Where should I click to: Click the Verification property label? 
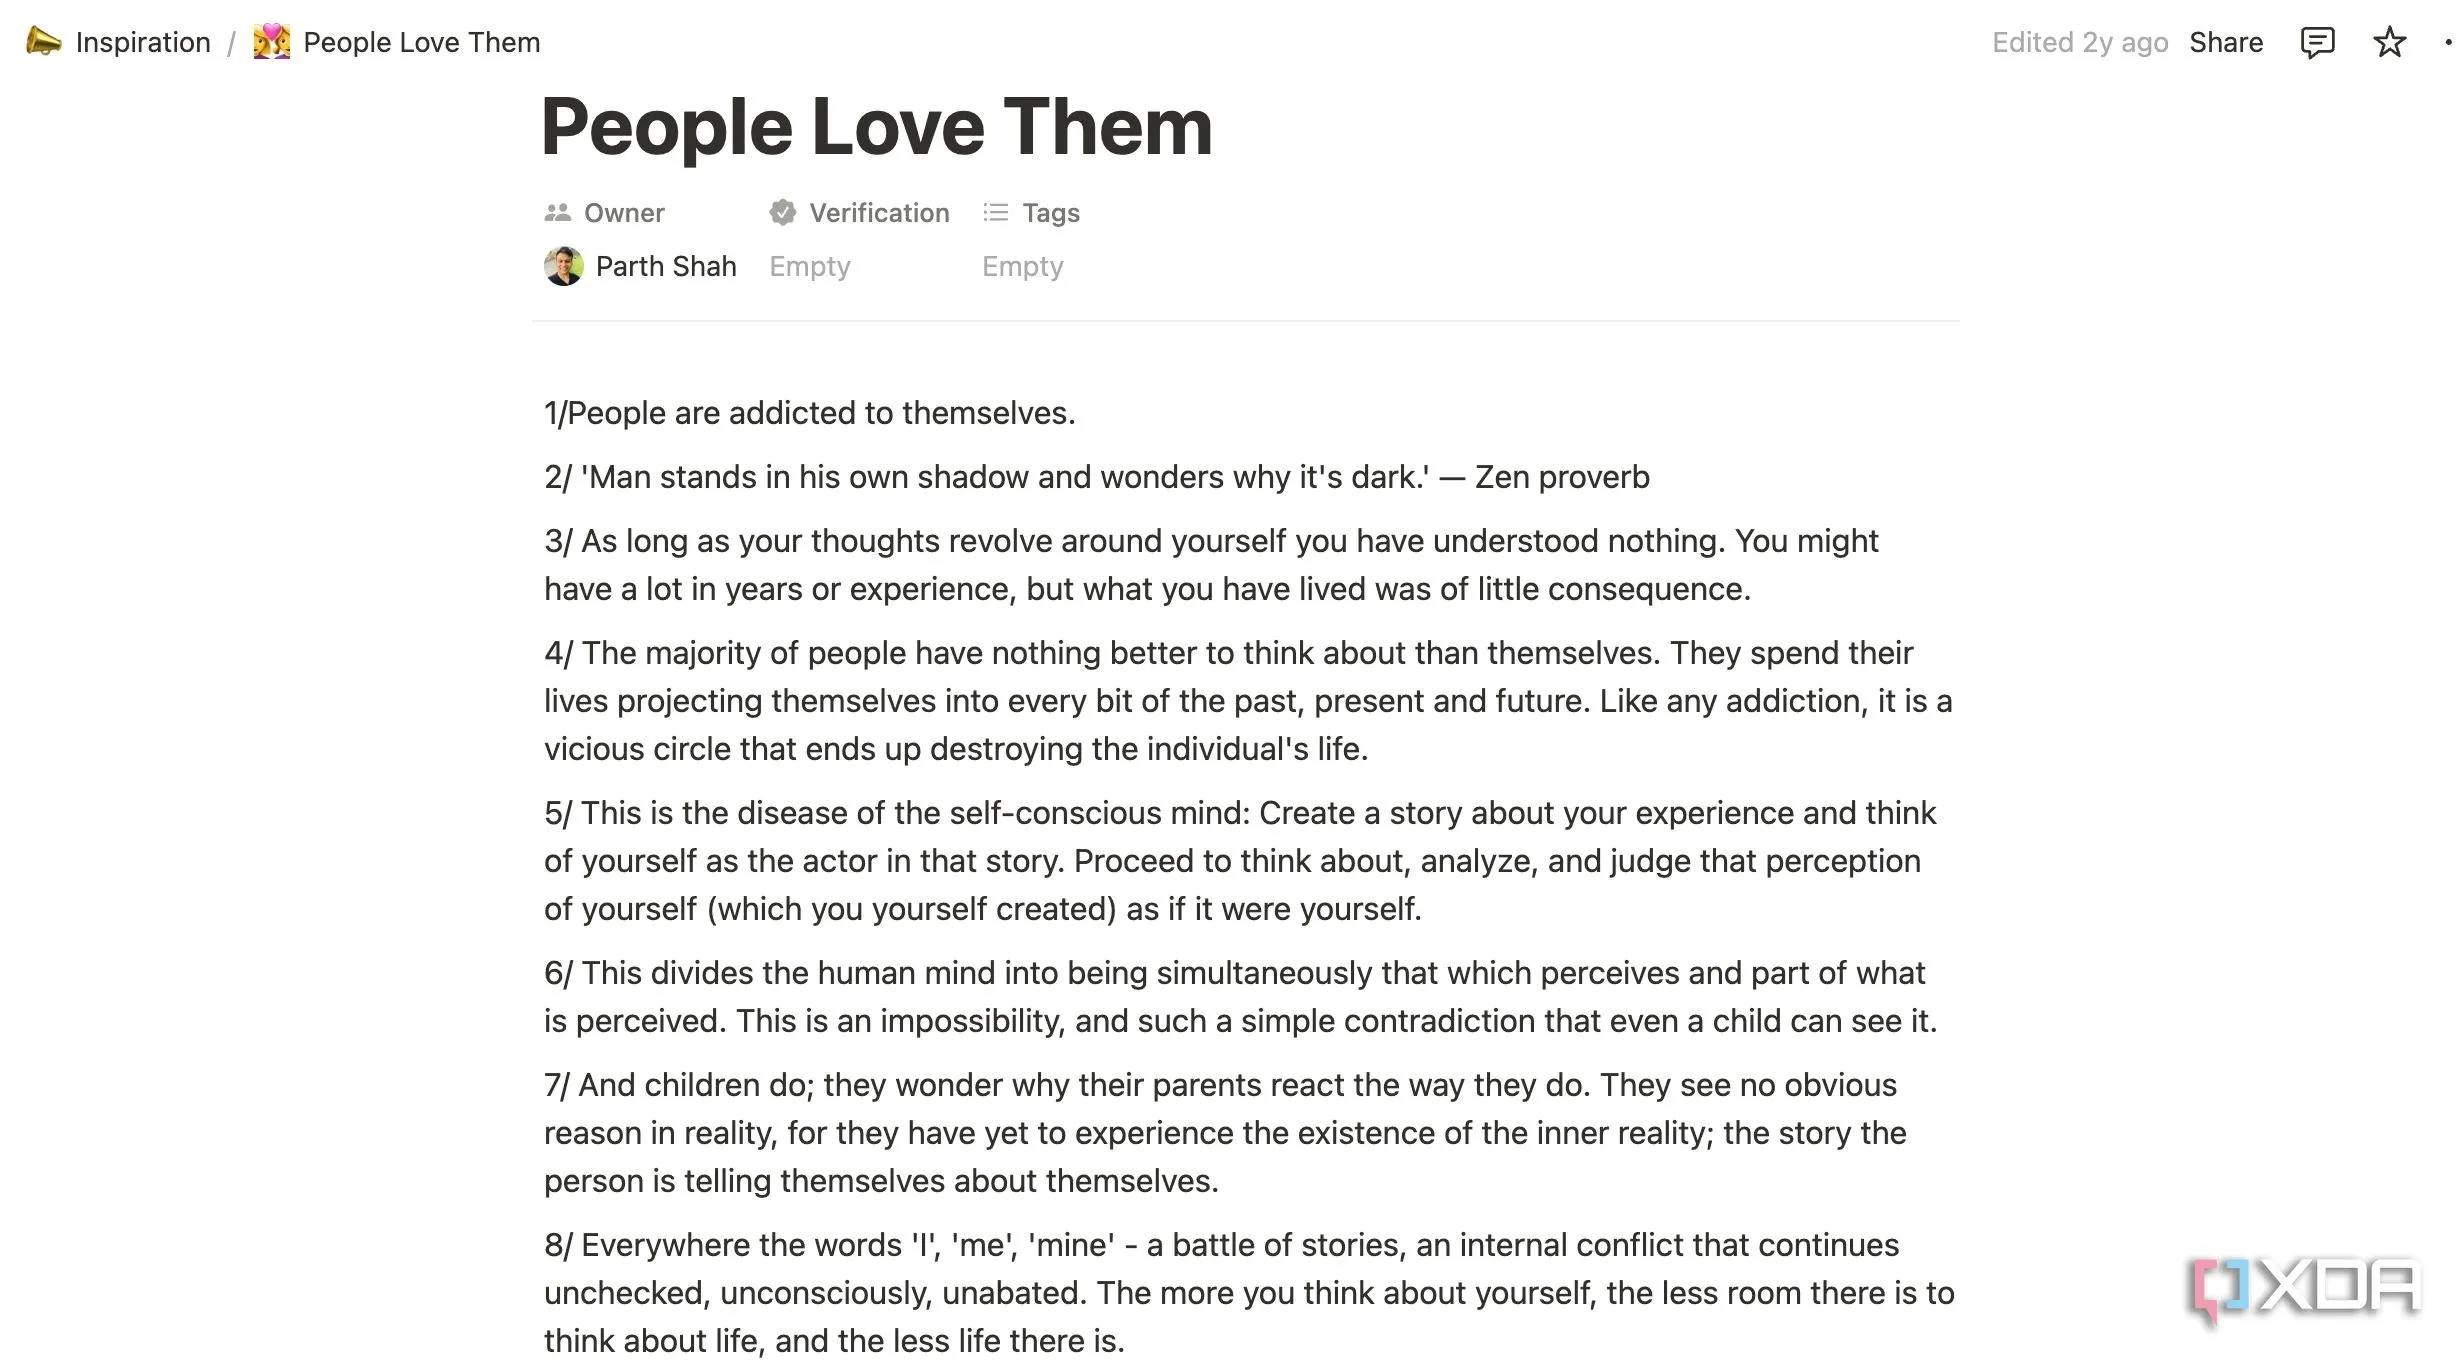(x=879, y=213)
